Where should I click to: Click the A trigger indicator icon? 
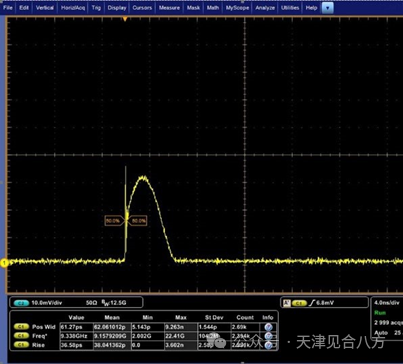(x=287, y=303)
